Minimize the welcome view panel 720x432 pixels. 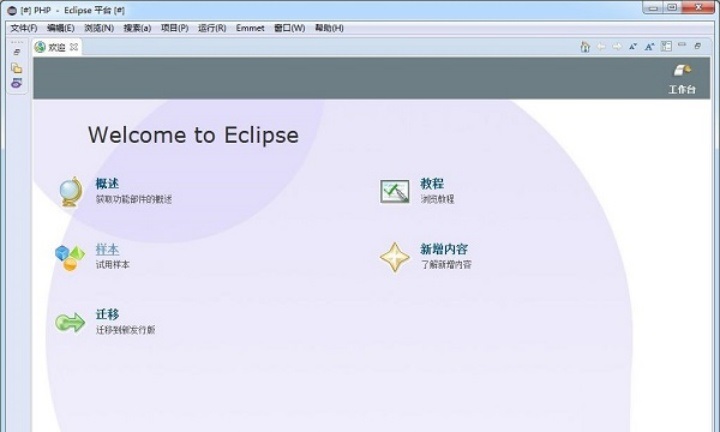pos(682,45)
